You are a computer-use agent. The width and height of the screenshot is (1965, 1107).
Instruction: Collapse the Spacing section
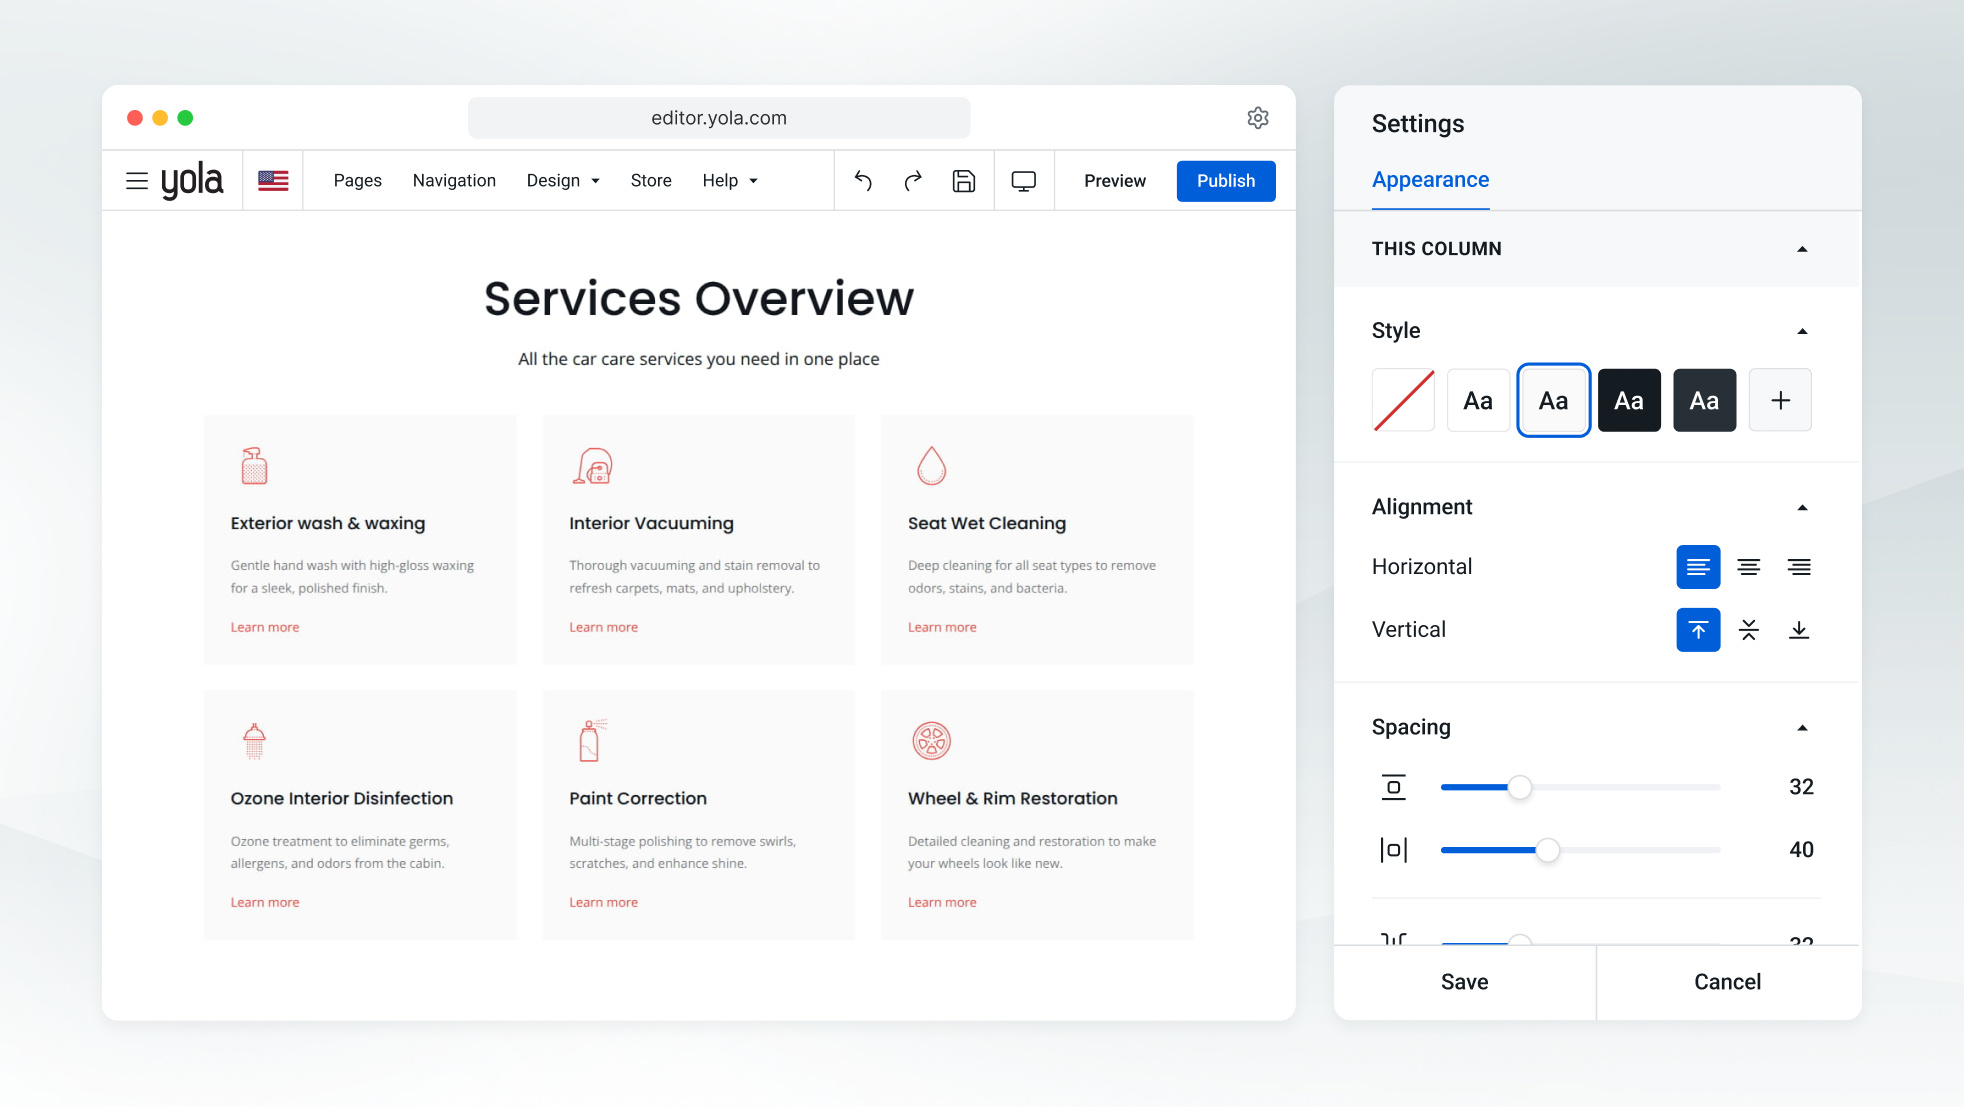coord(1802,728)
